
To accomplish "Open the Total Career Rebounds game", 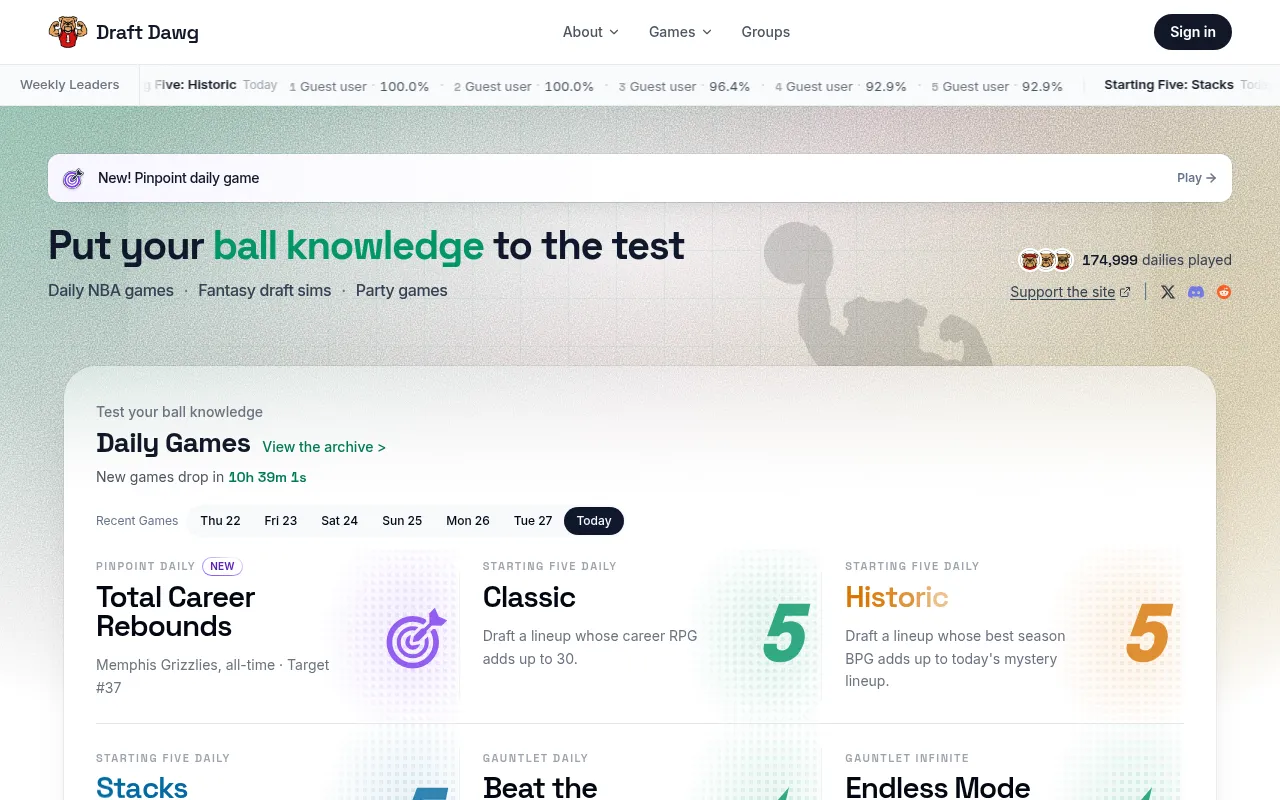I will click(176, 612).
